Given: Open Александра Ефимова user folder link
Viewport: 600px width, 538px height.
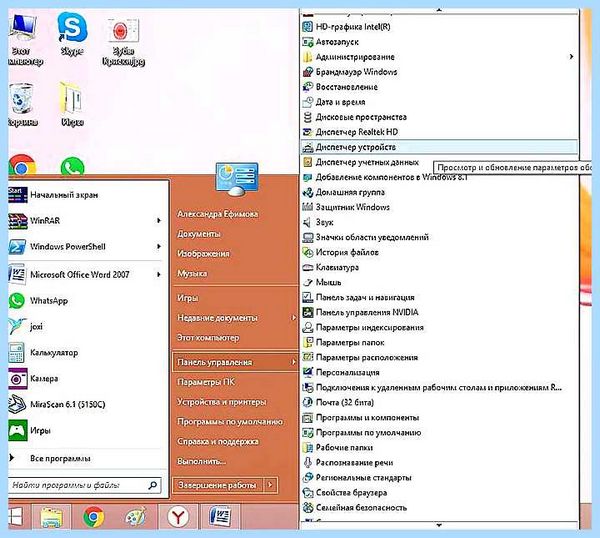Looking at the screenshot, I should (x=217, y=214).
